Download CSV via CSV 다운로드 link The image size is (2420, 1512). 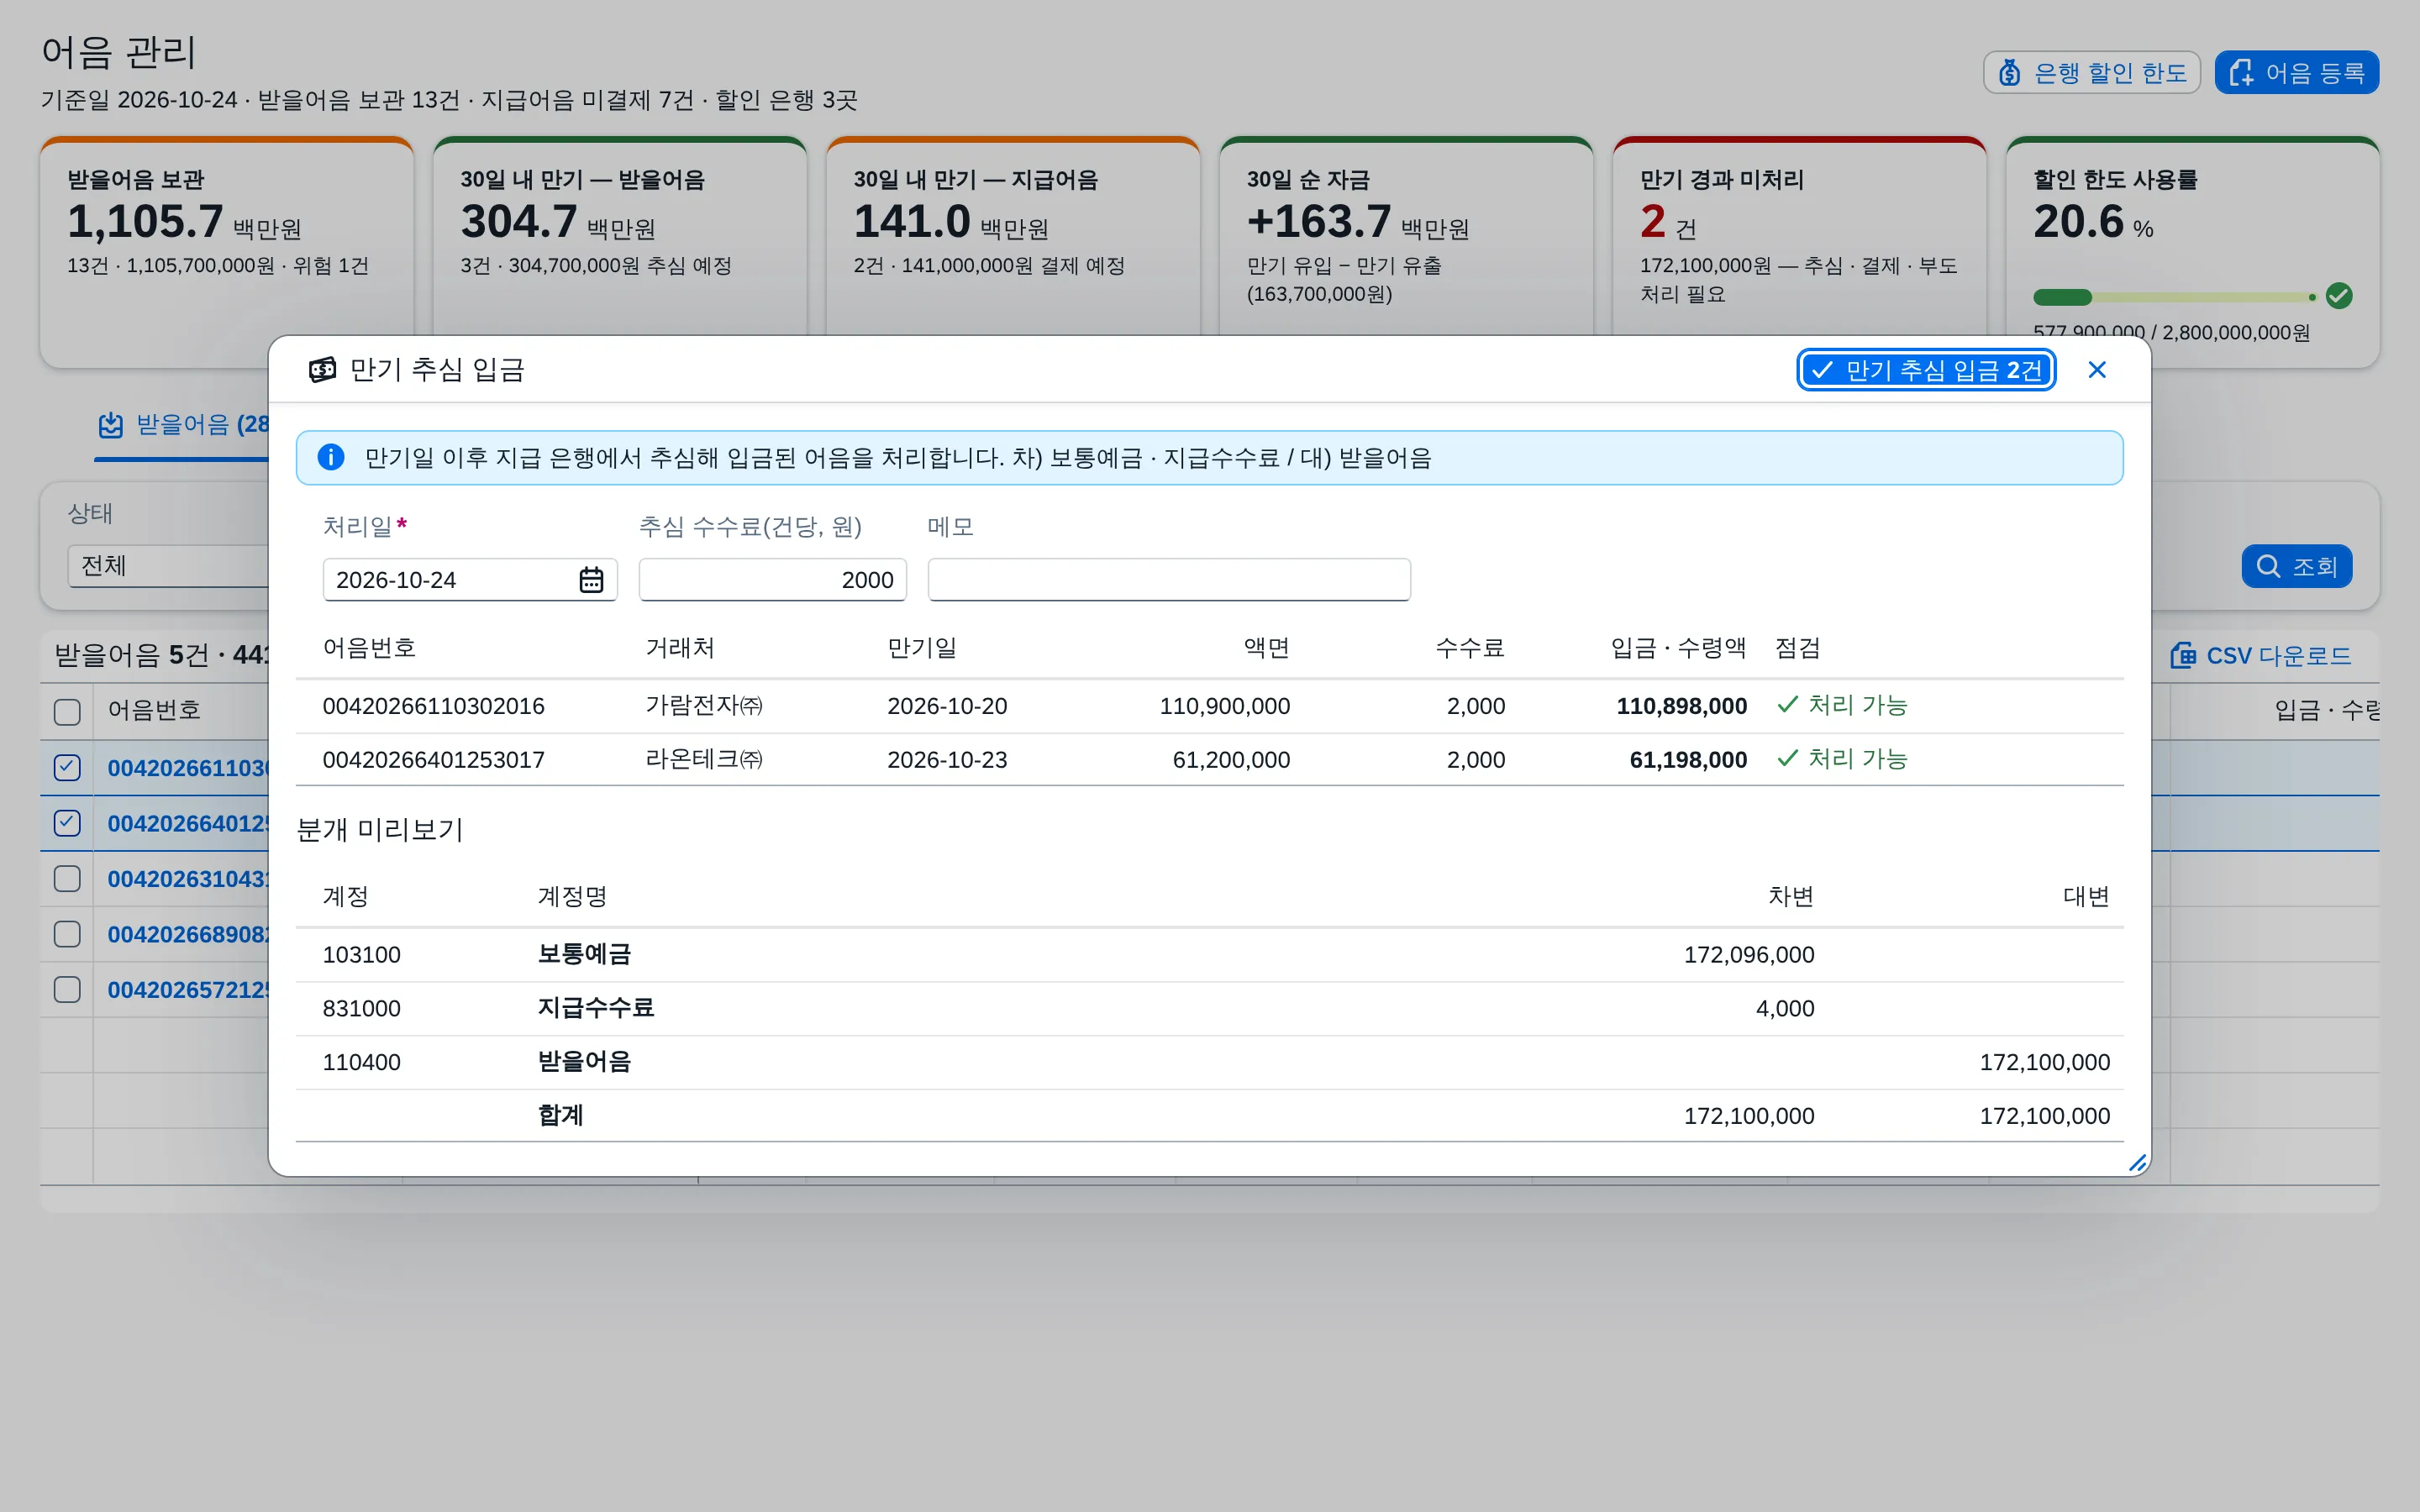point(2260,655)
